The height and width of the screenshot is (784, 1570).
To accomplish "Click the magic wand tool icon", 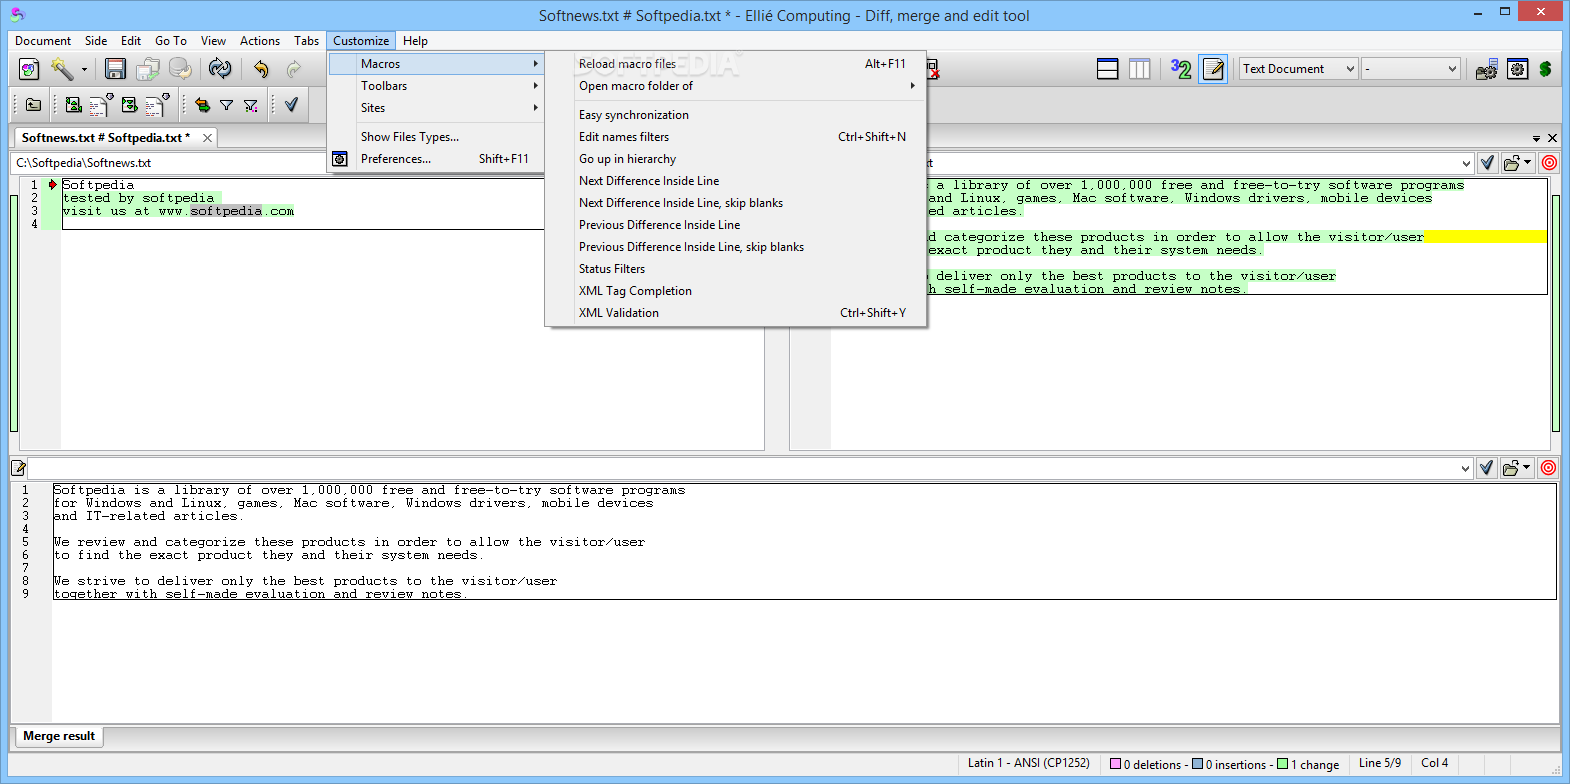I will click(61, 69).
